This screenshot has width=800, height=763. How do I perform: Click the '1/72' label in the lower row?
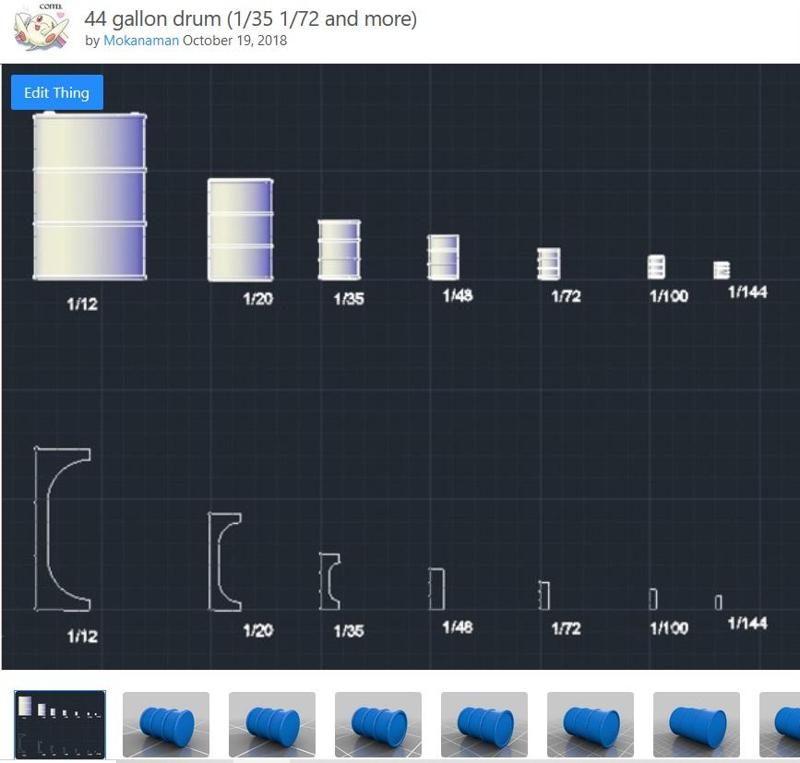pos(566,628)
